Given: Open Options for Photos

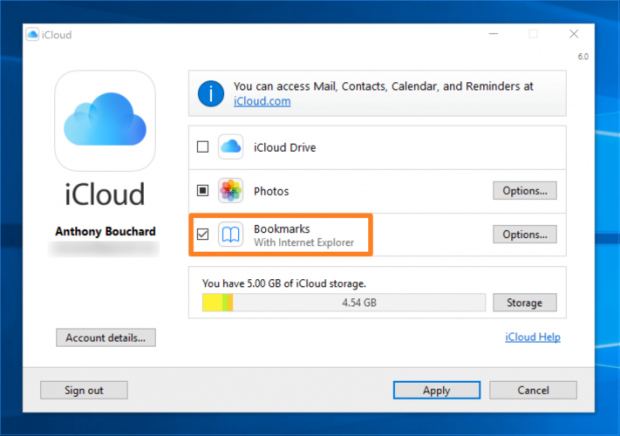Looking at the screenshot, I should click(x=524, y=190).
